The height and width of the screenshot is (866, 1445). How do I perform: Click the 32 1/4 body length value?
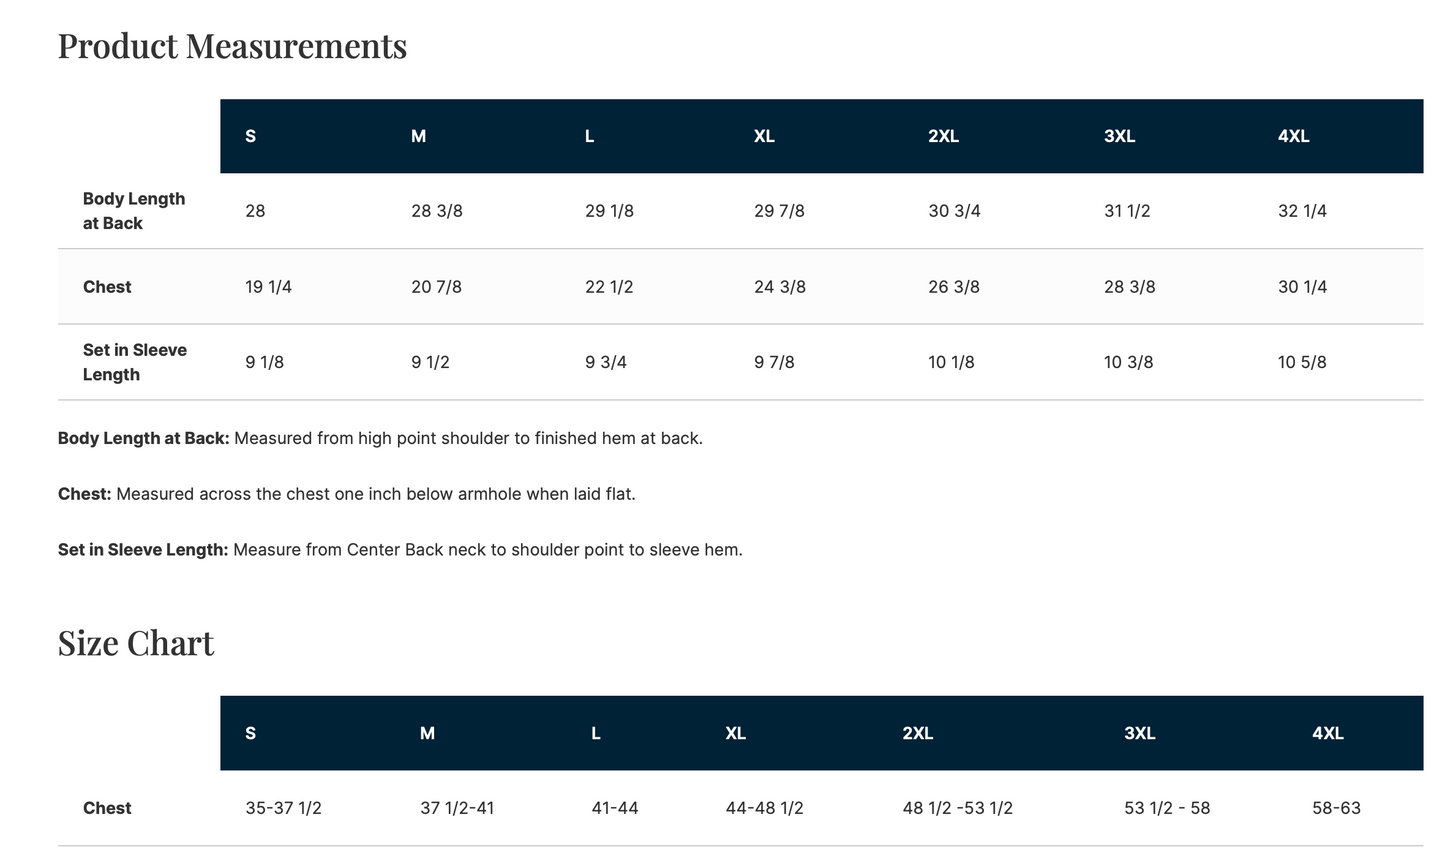click(x=1302, y=211)
